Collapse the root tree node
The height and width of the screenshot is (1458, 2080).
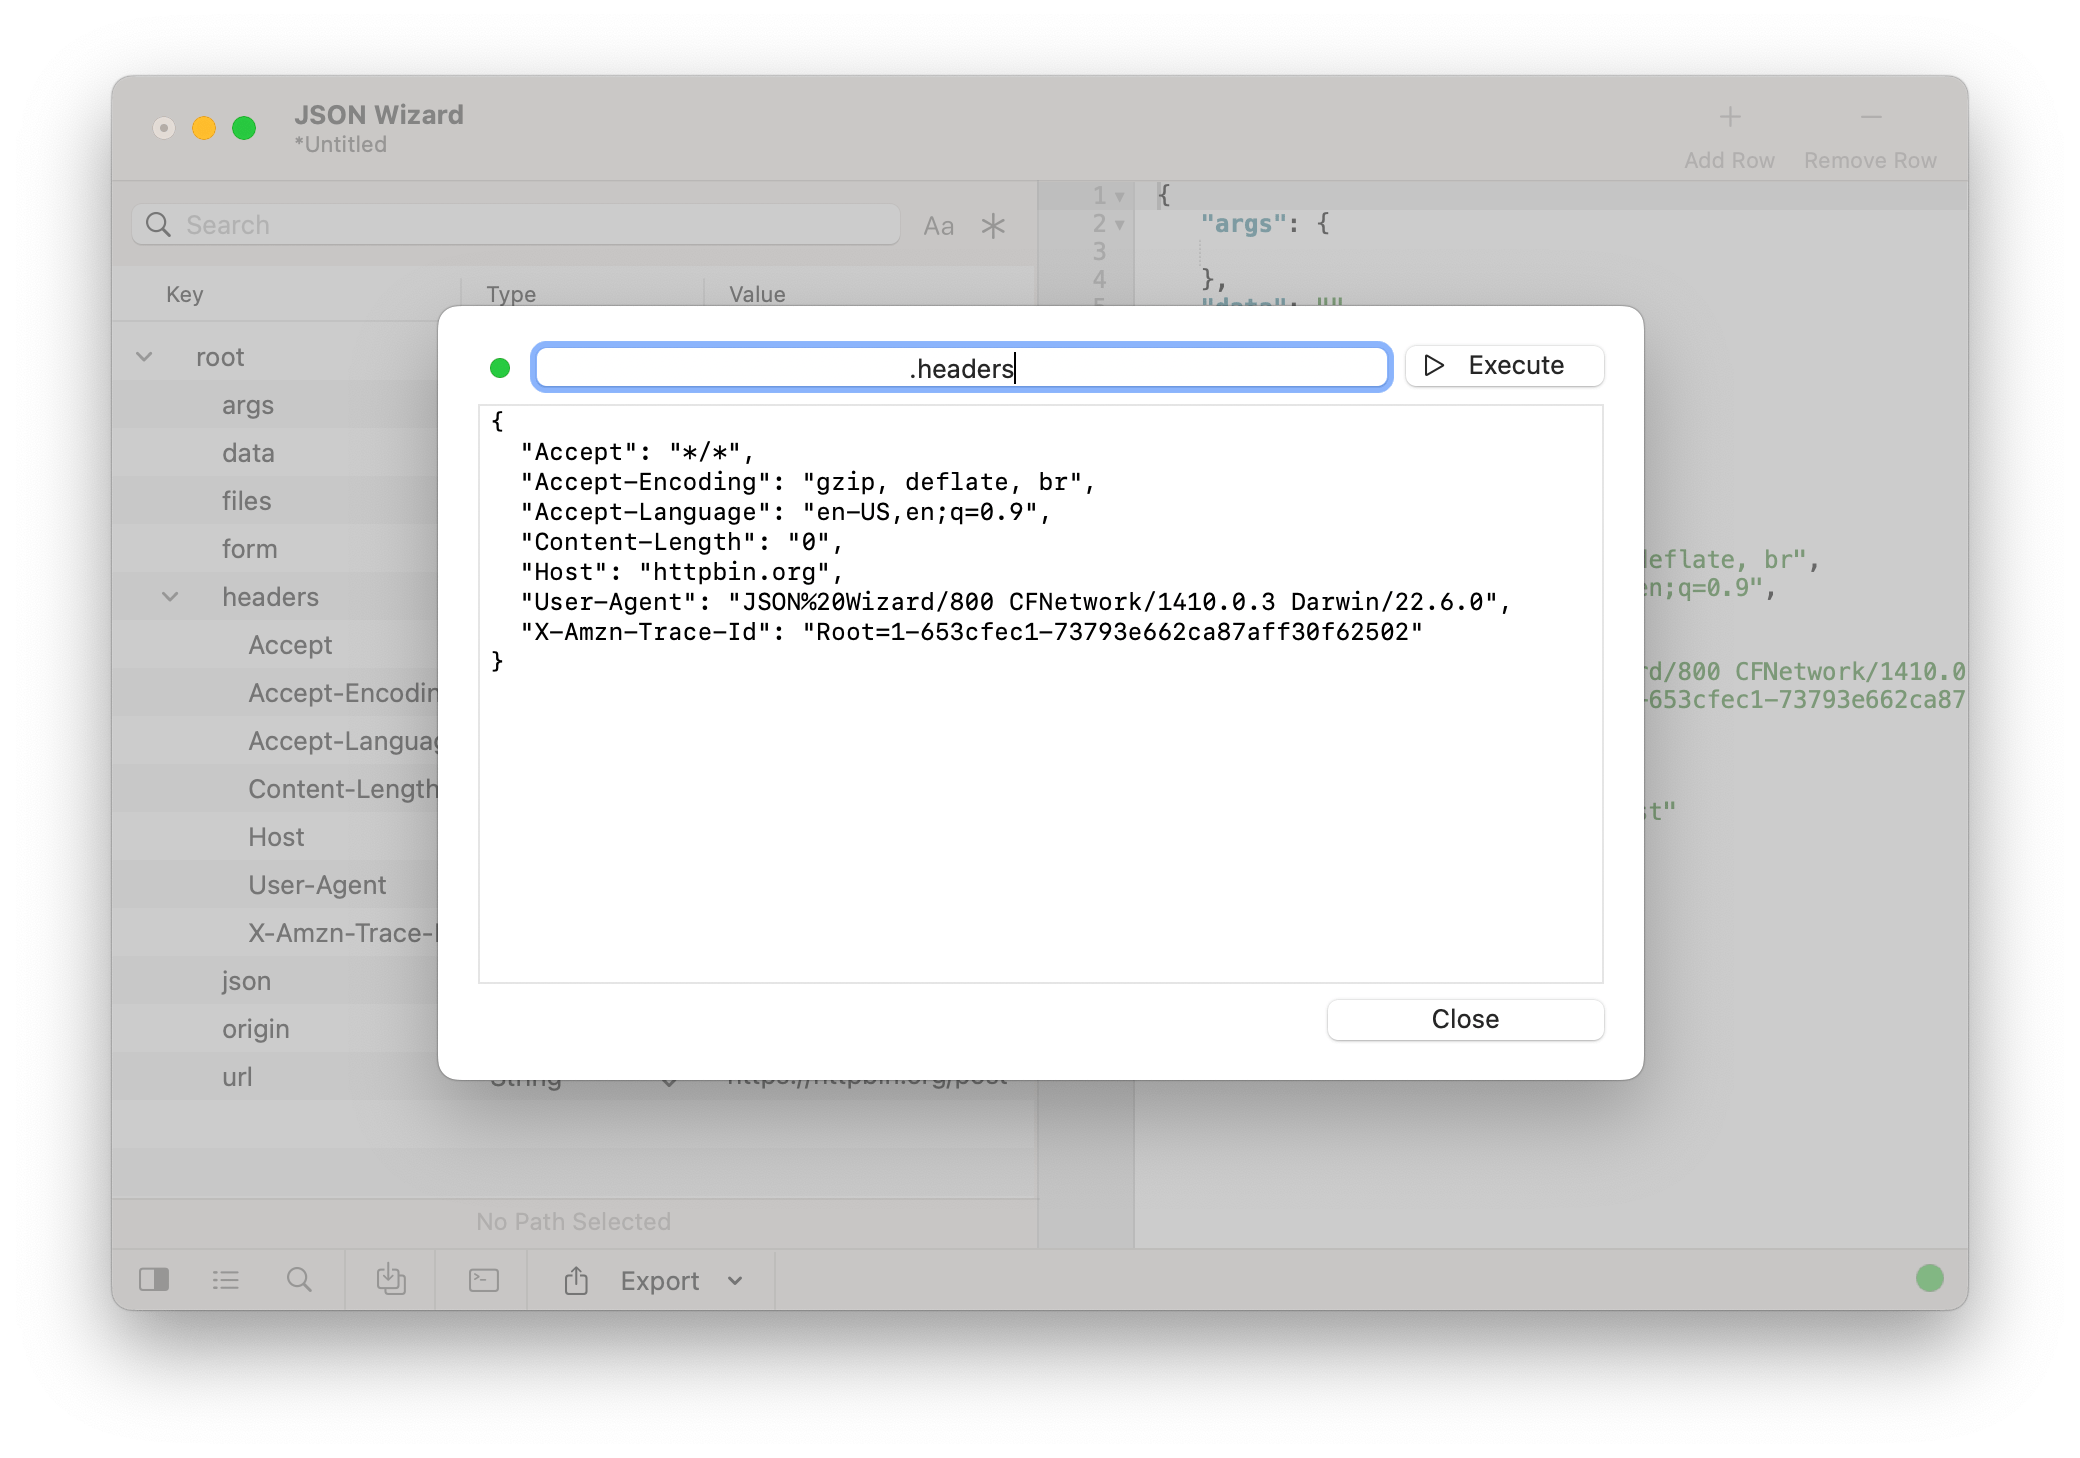[x=145, y=357]
